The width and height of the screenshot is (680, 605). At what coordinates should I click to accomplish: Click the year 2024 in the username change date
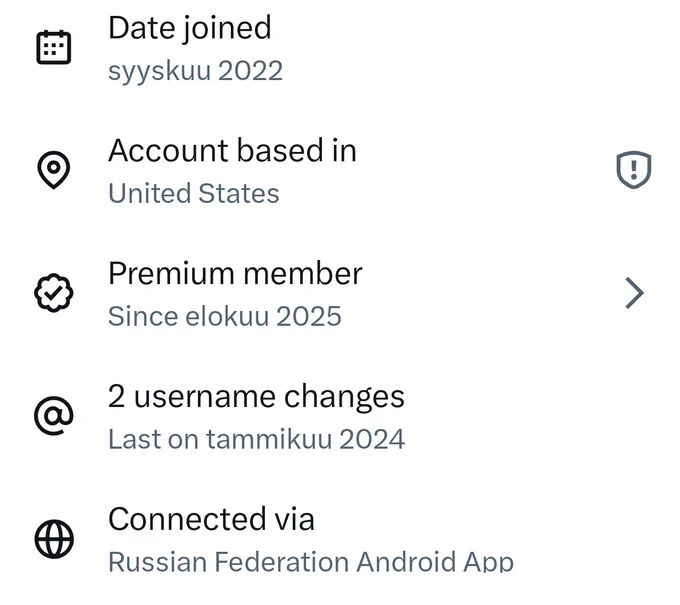(372, 439)
